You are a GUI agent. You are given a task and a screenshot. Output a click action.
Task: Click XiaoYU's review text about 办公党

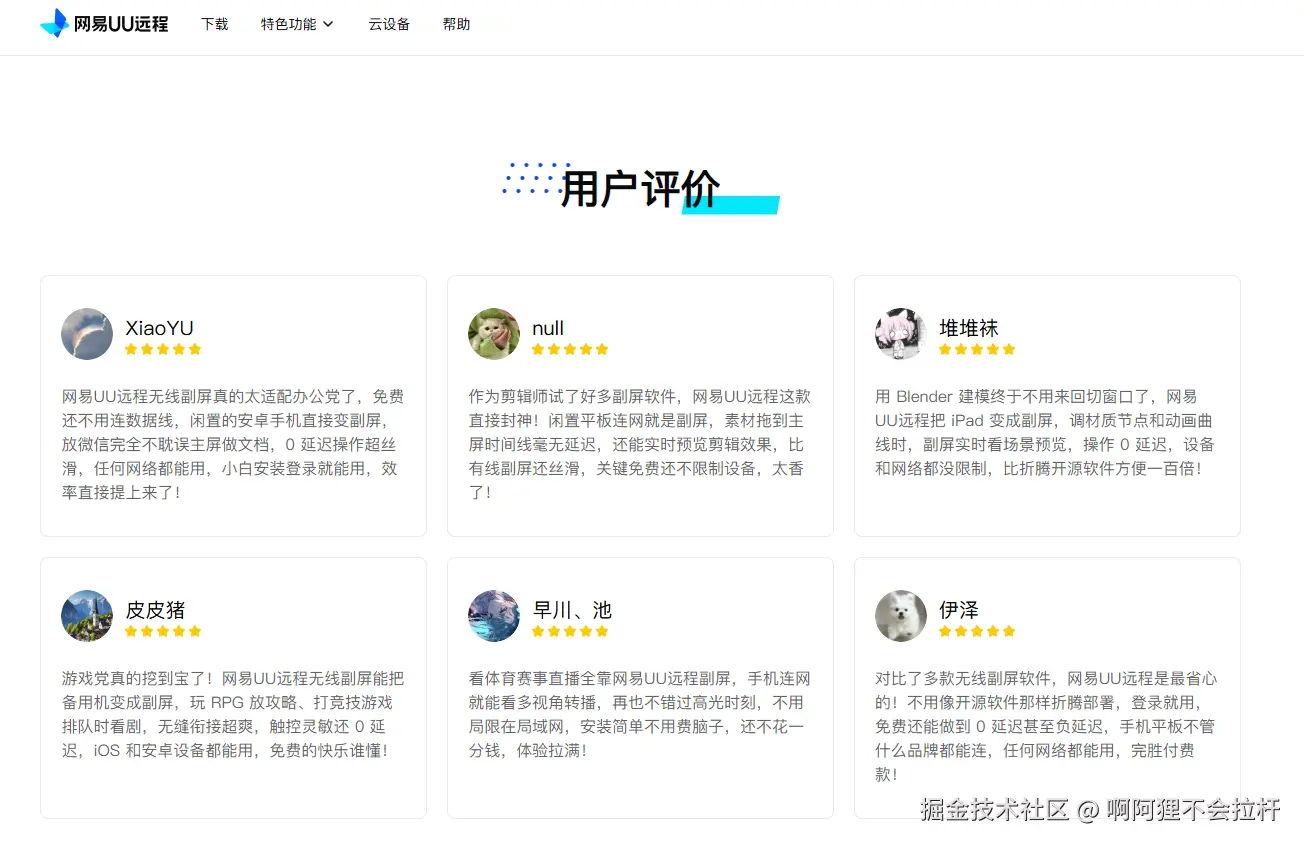click(232, 445)
